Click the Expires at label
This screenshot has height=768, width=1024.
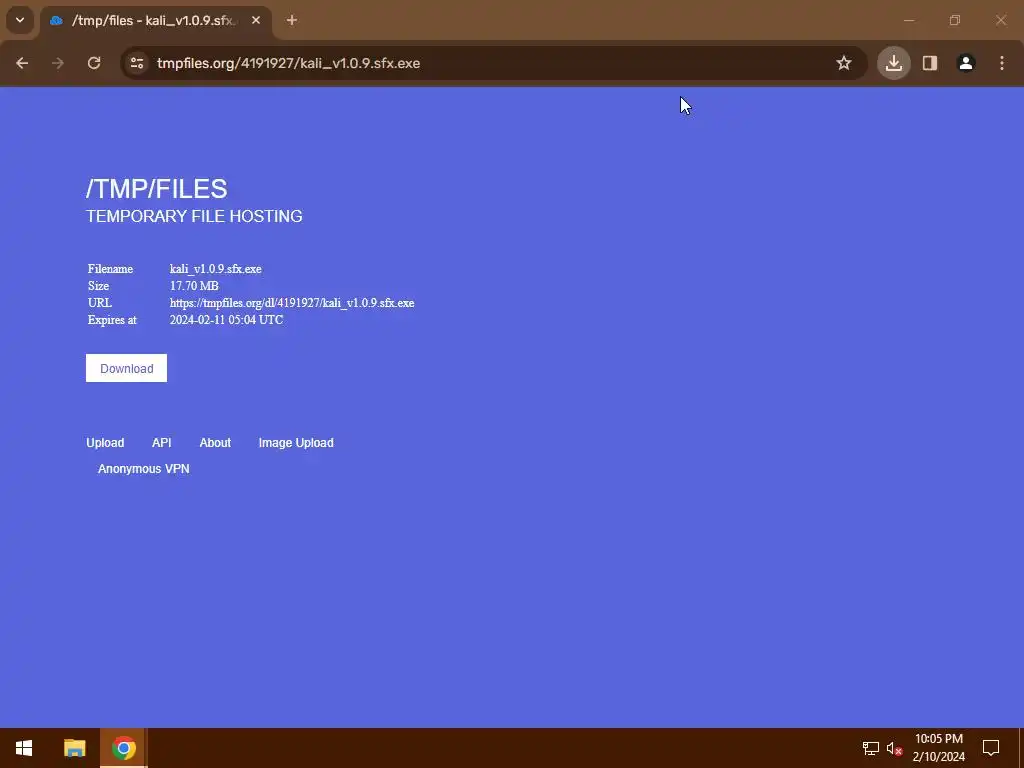click(x=112, y=320)
